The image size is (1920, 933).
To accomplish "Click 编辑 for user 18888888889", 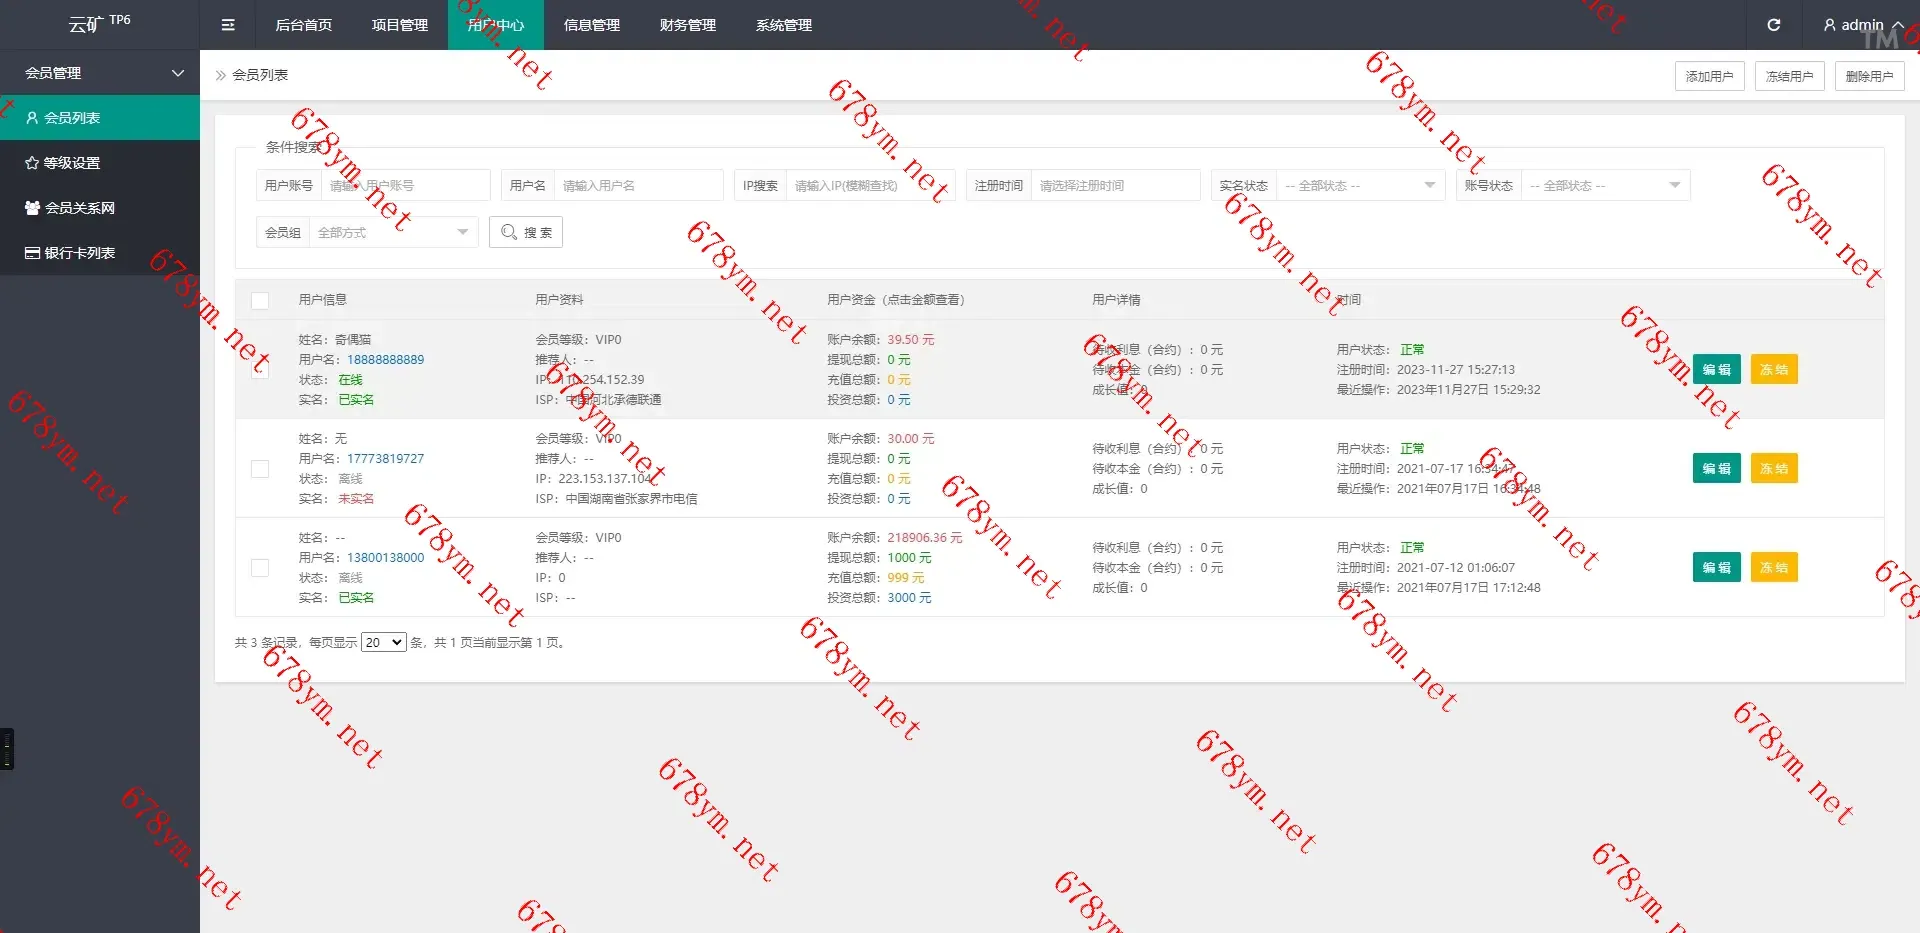I will pyautogui.click(x=1716, y=370).
